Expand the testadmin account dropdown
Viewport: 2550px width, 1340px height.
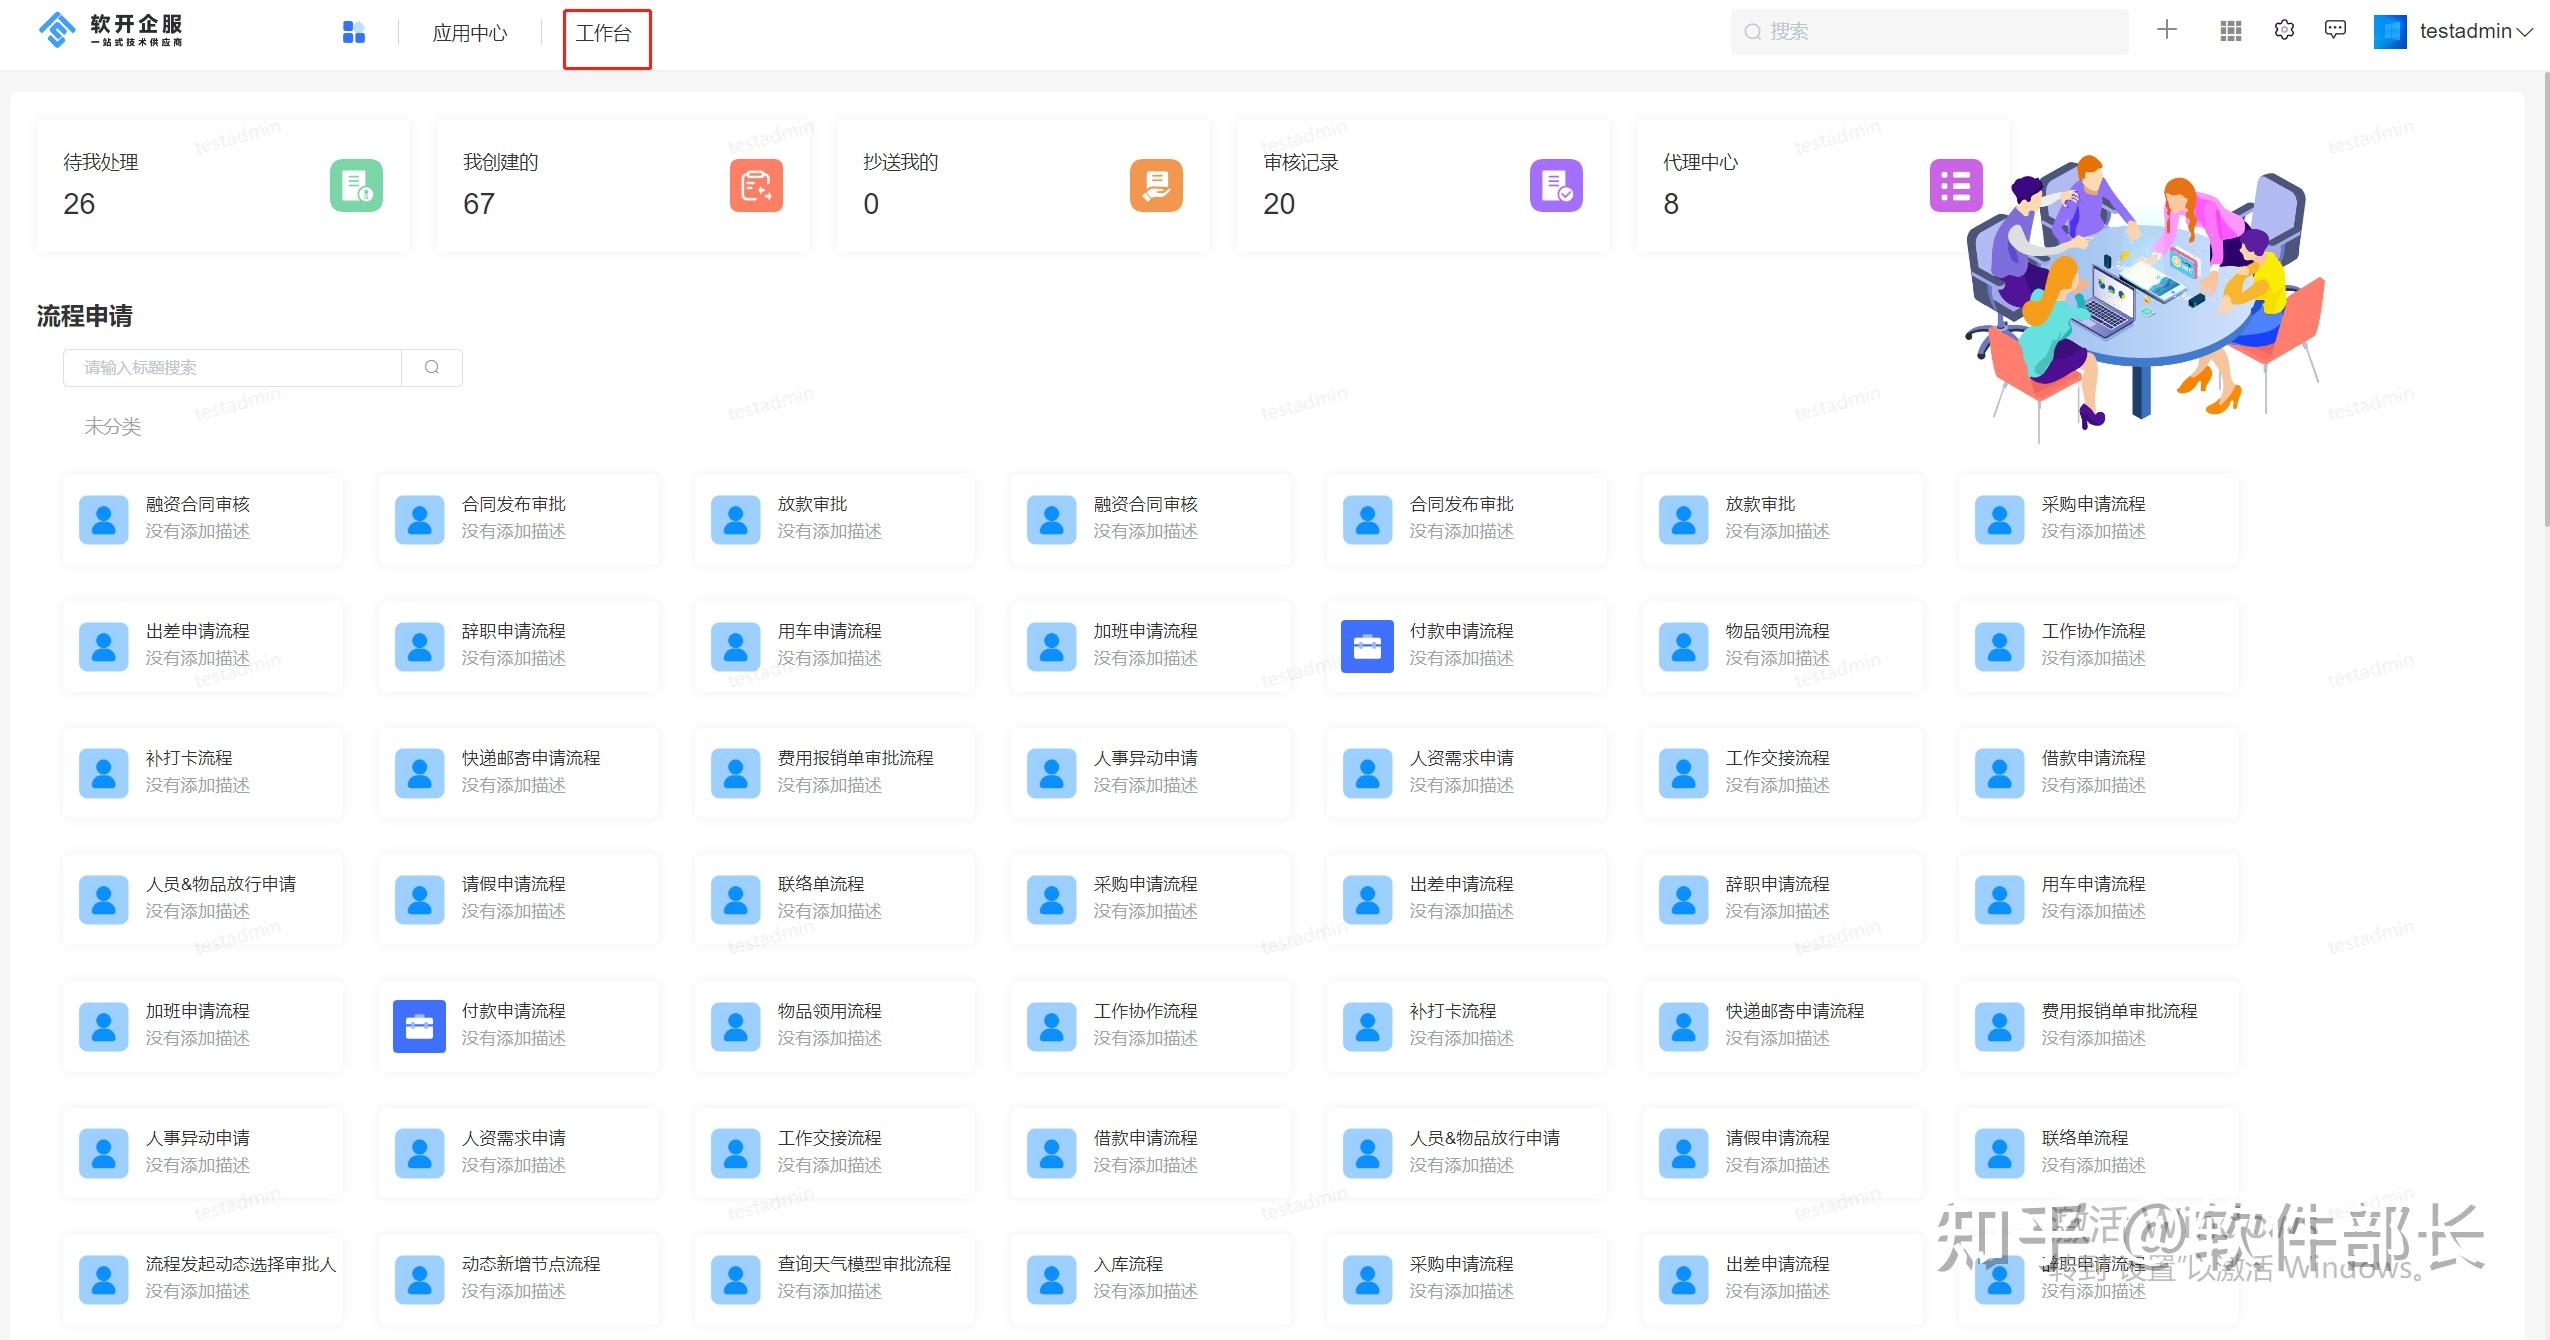point(2525,32)
